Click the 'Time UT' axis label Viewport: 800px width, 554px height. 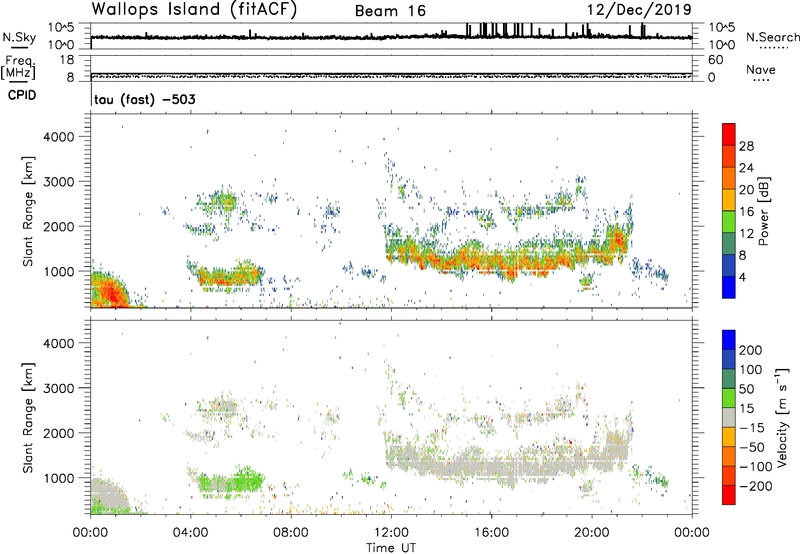(391, 548)
